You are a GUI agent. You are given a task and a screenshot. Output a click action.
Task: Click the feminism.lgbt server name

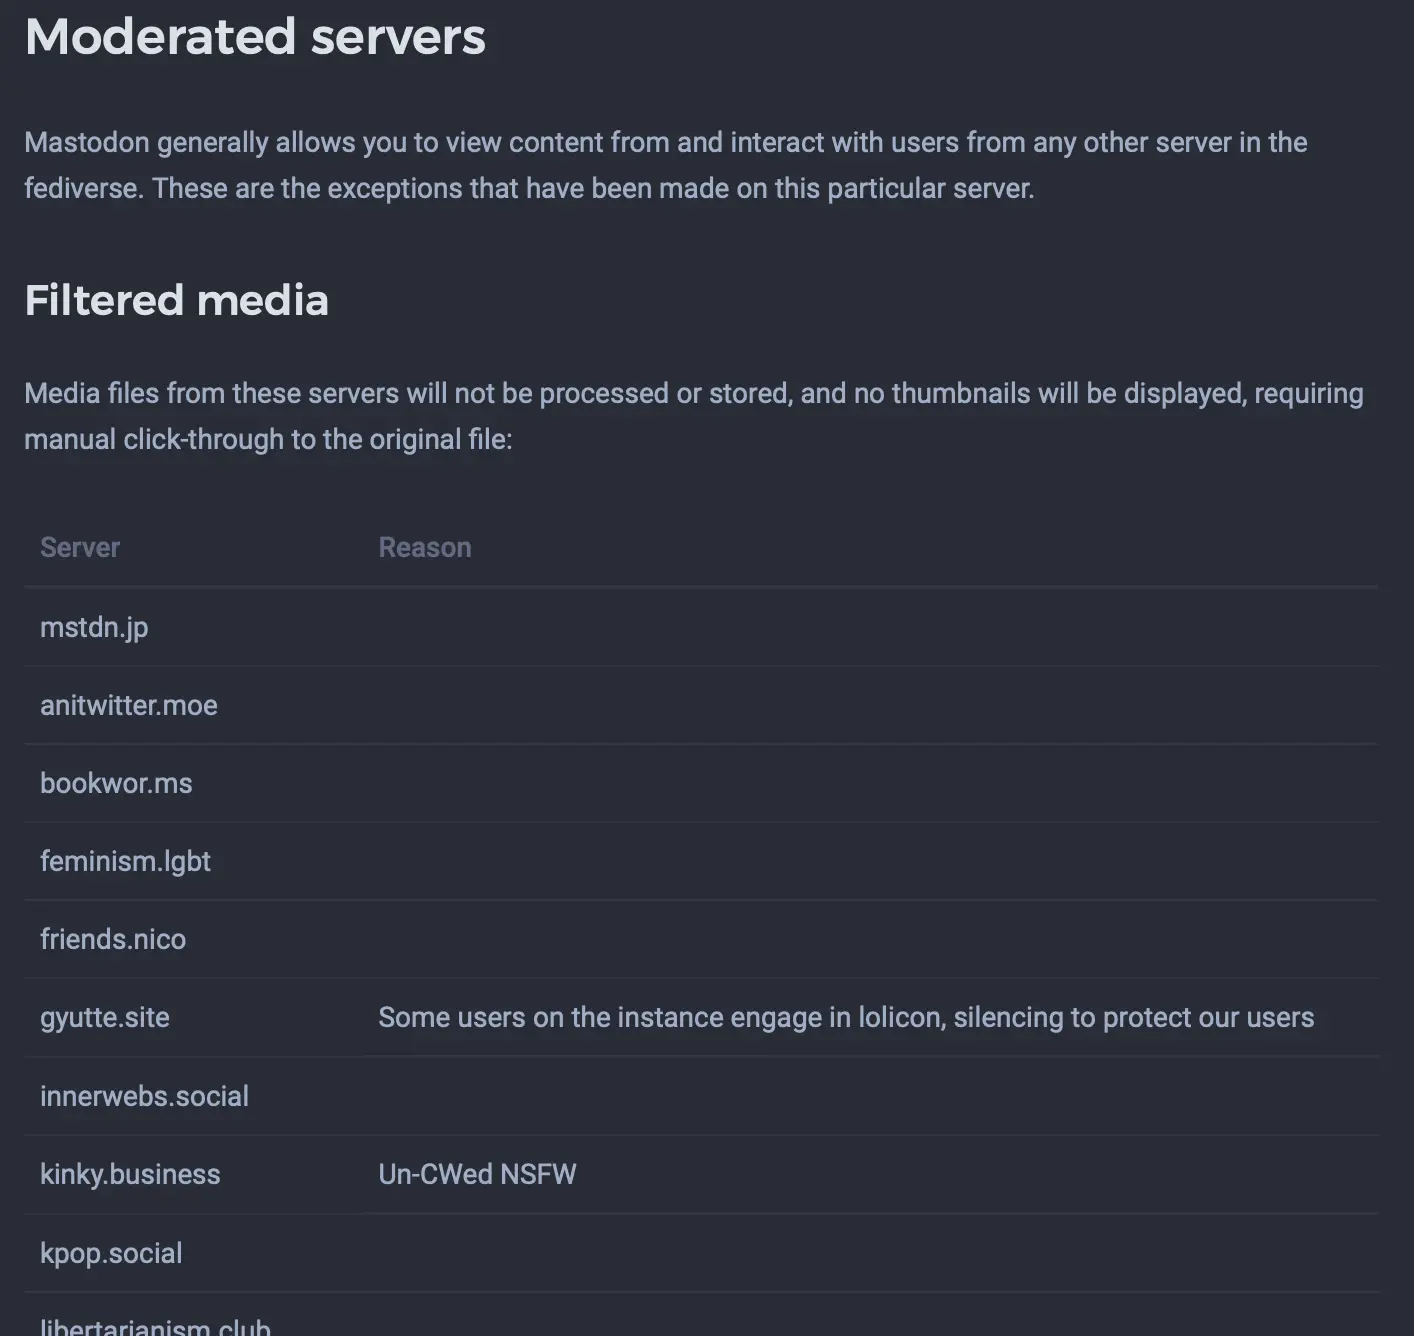tap(125, 861)
